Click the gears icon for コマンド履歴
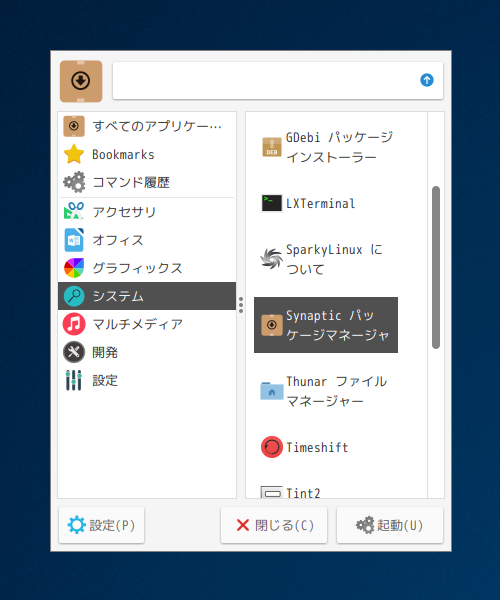The image size is (500, 600). click(74, 182)
